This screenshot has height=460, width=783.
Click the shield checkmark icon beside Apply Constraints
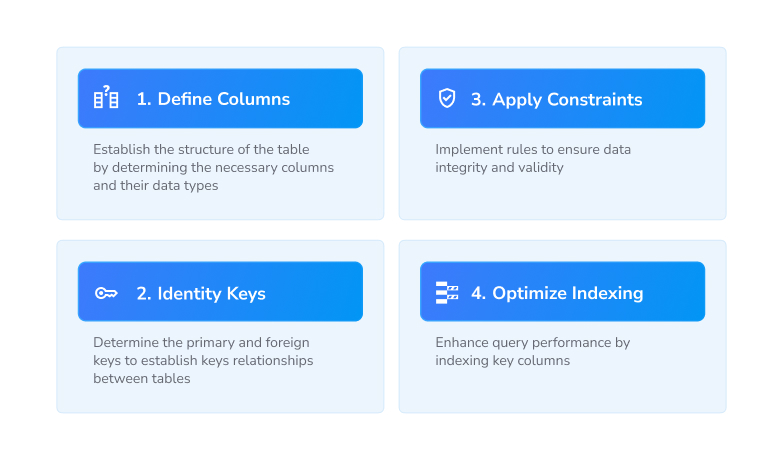[447, 98]
